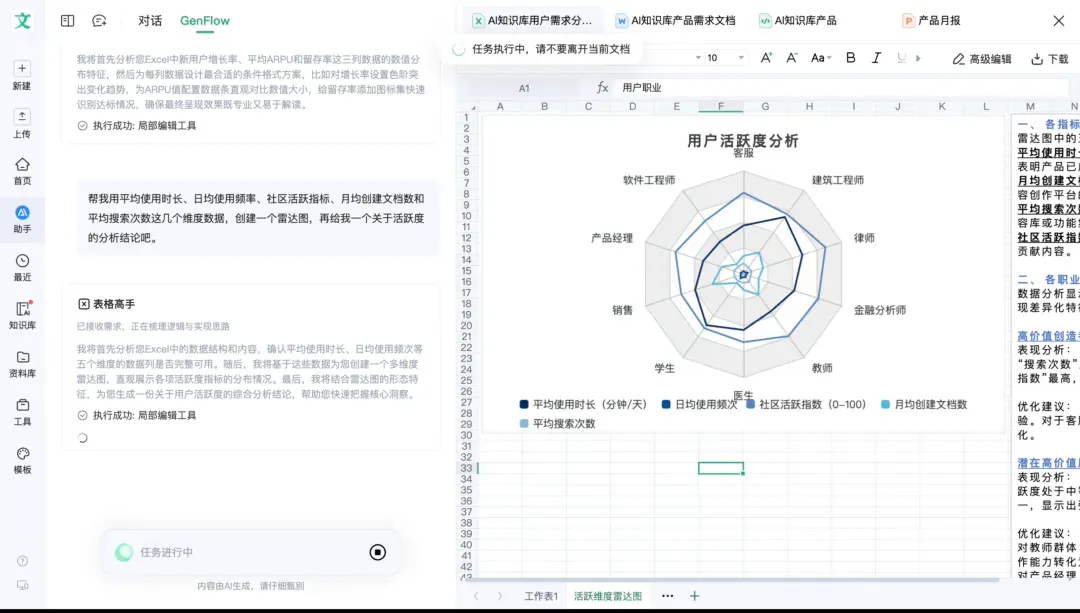Click the help question mark icon
The image size is (1080, 613).
(x=22, y=561)
